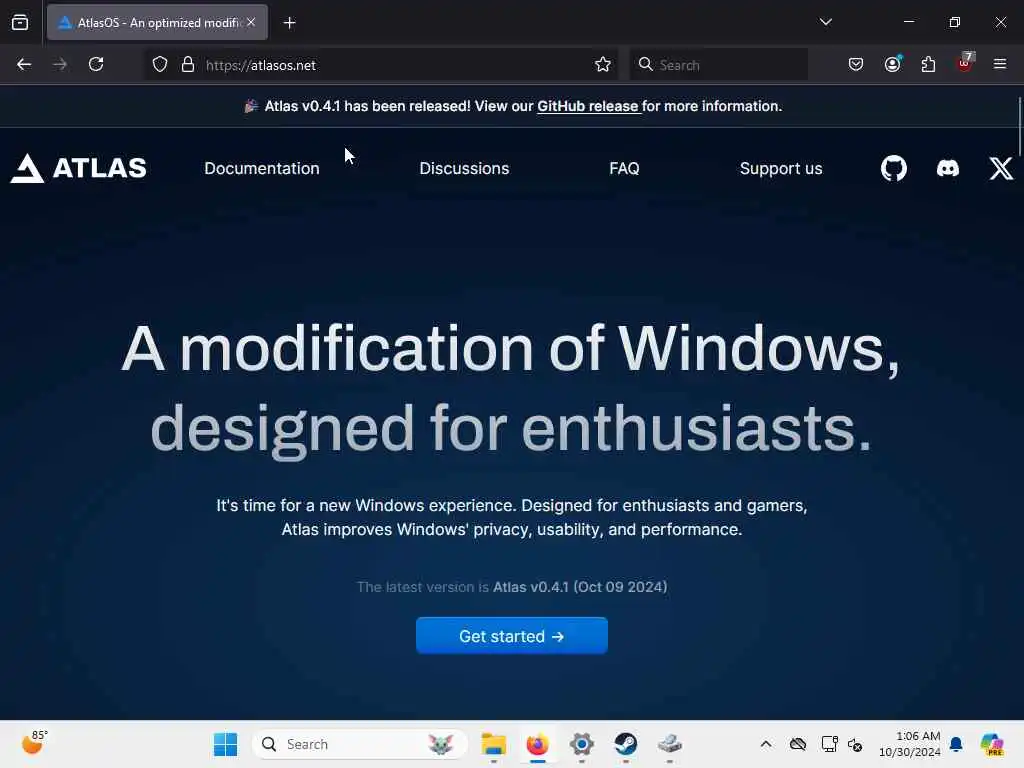
Task: Click the Get started button
Action: (x=512, y=636)
